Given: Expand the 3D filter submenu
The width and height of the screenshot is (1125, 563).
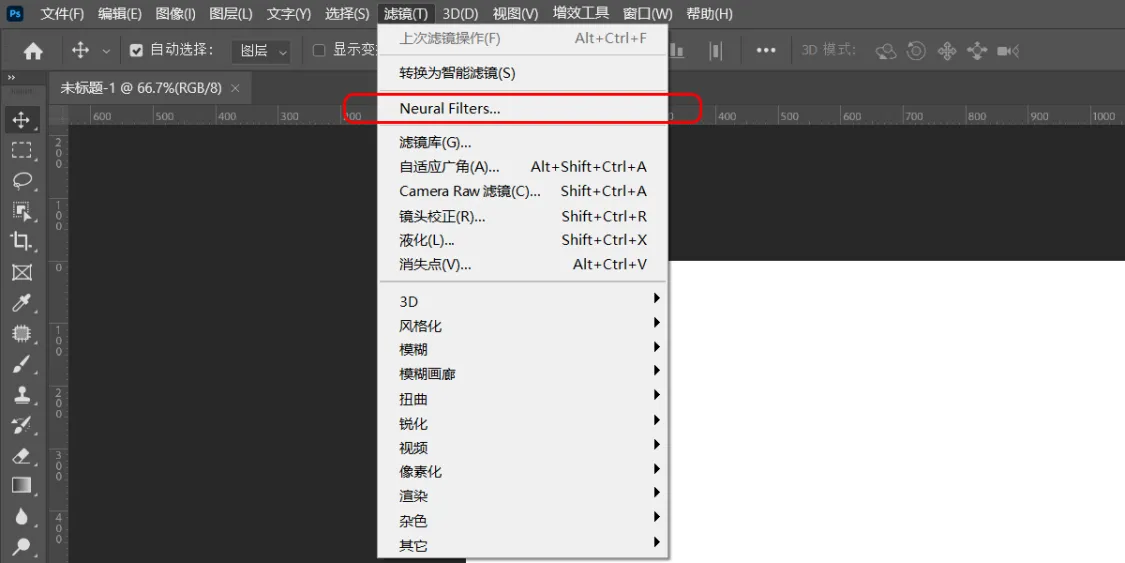Looking at the screenshot, I should click(523, 301).
